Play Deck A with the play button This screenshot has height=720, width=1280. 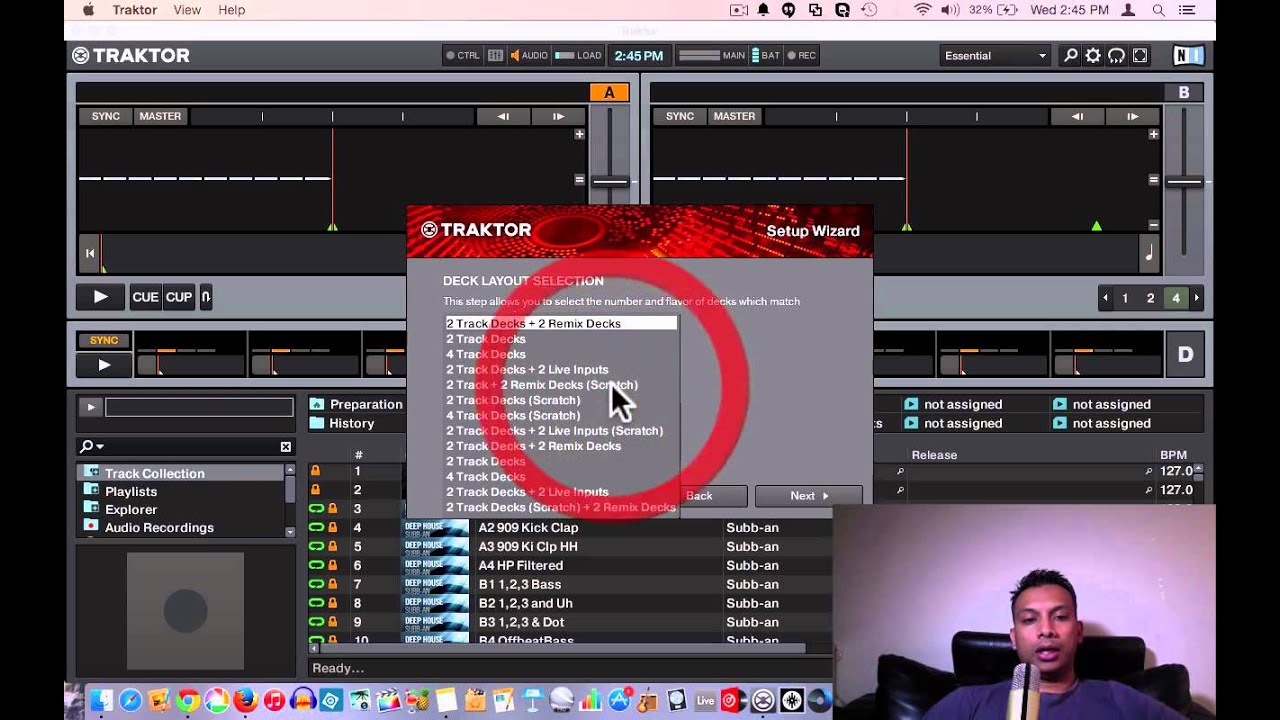[101, 297]
